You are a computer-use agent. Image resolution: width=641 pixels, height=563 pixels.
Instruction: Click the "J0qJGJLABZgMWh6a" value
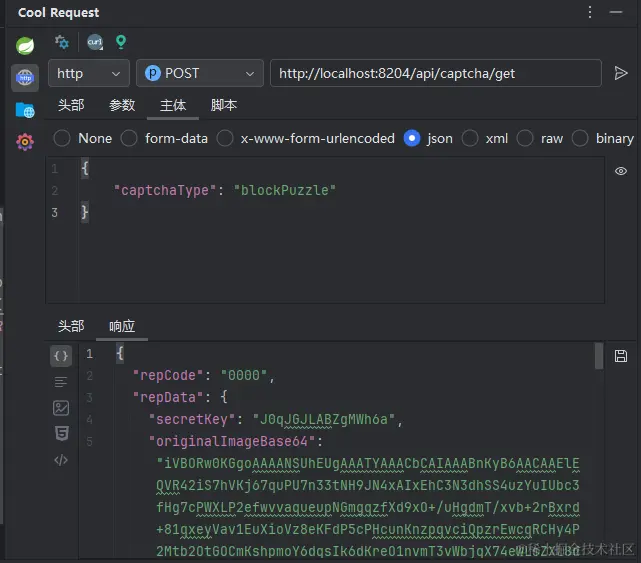[x=324, y=419]
